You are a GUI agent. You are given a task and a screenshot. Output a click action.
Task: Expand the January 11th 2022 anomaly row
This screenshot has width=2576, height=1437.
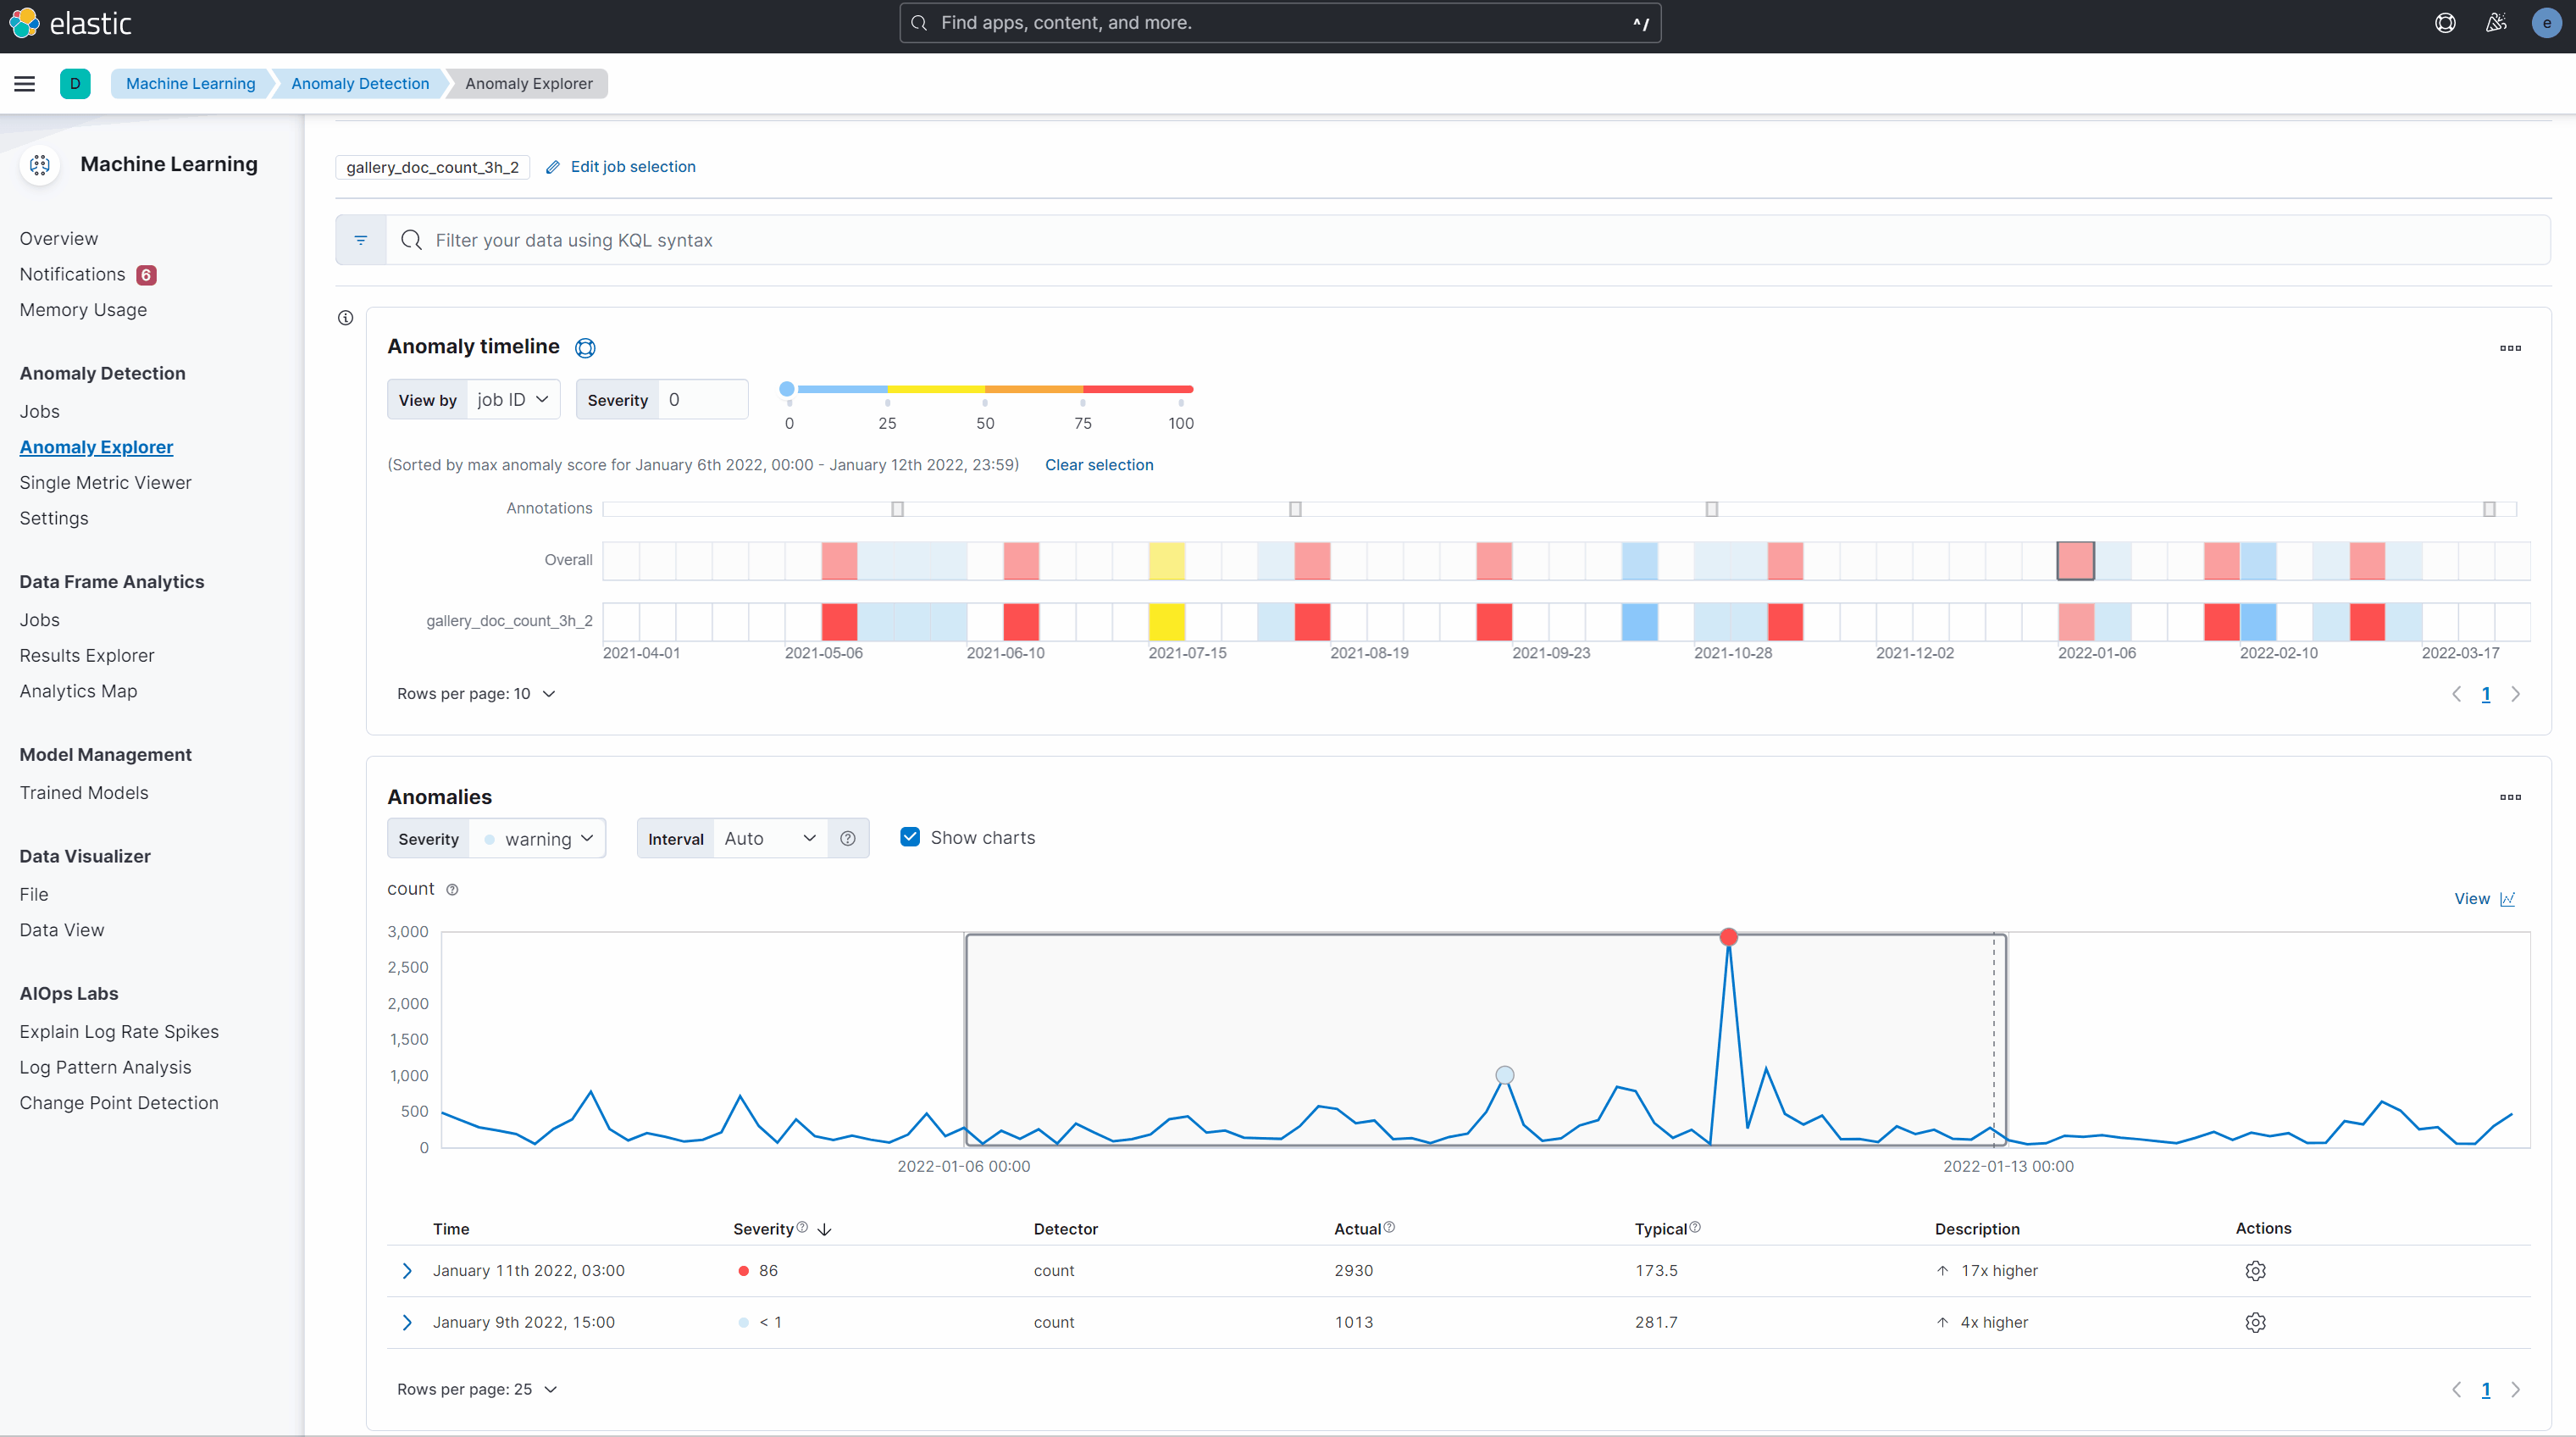(407, 1271)
